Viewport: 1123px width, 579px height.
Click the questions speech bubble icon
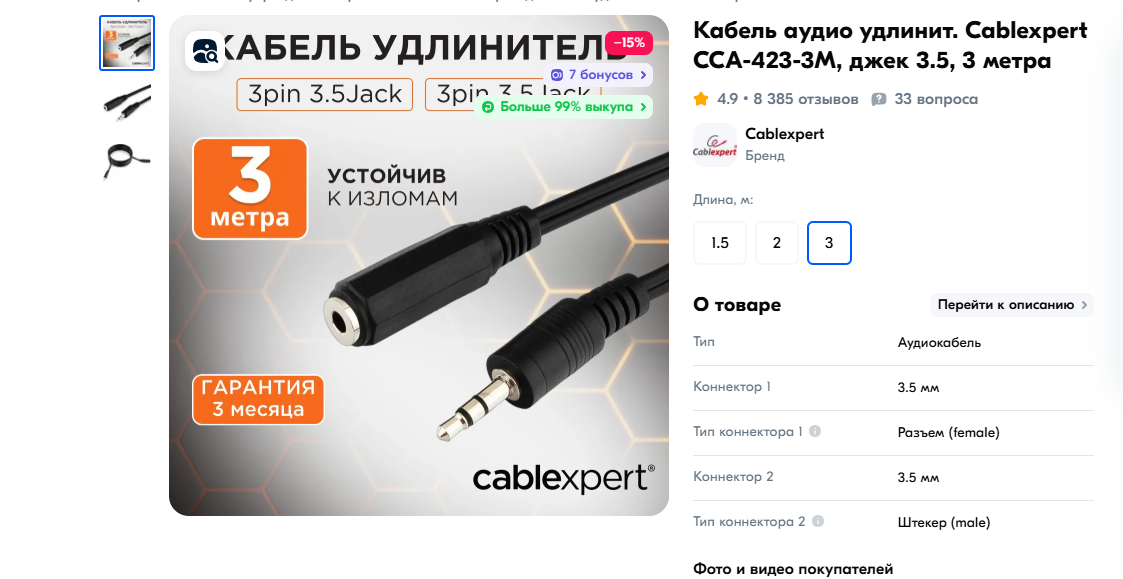(x=879, y=100)
